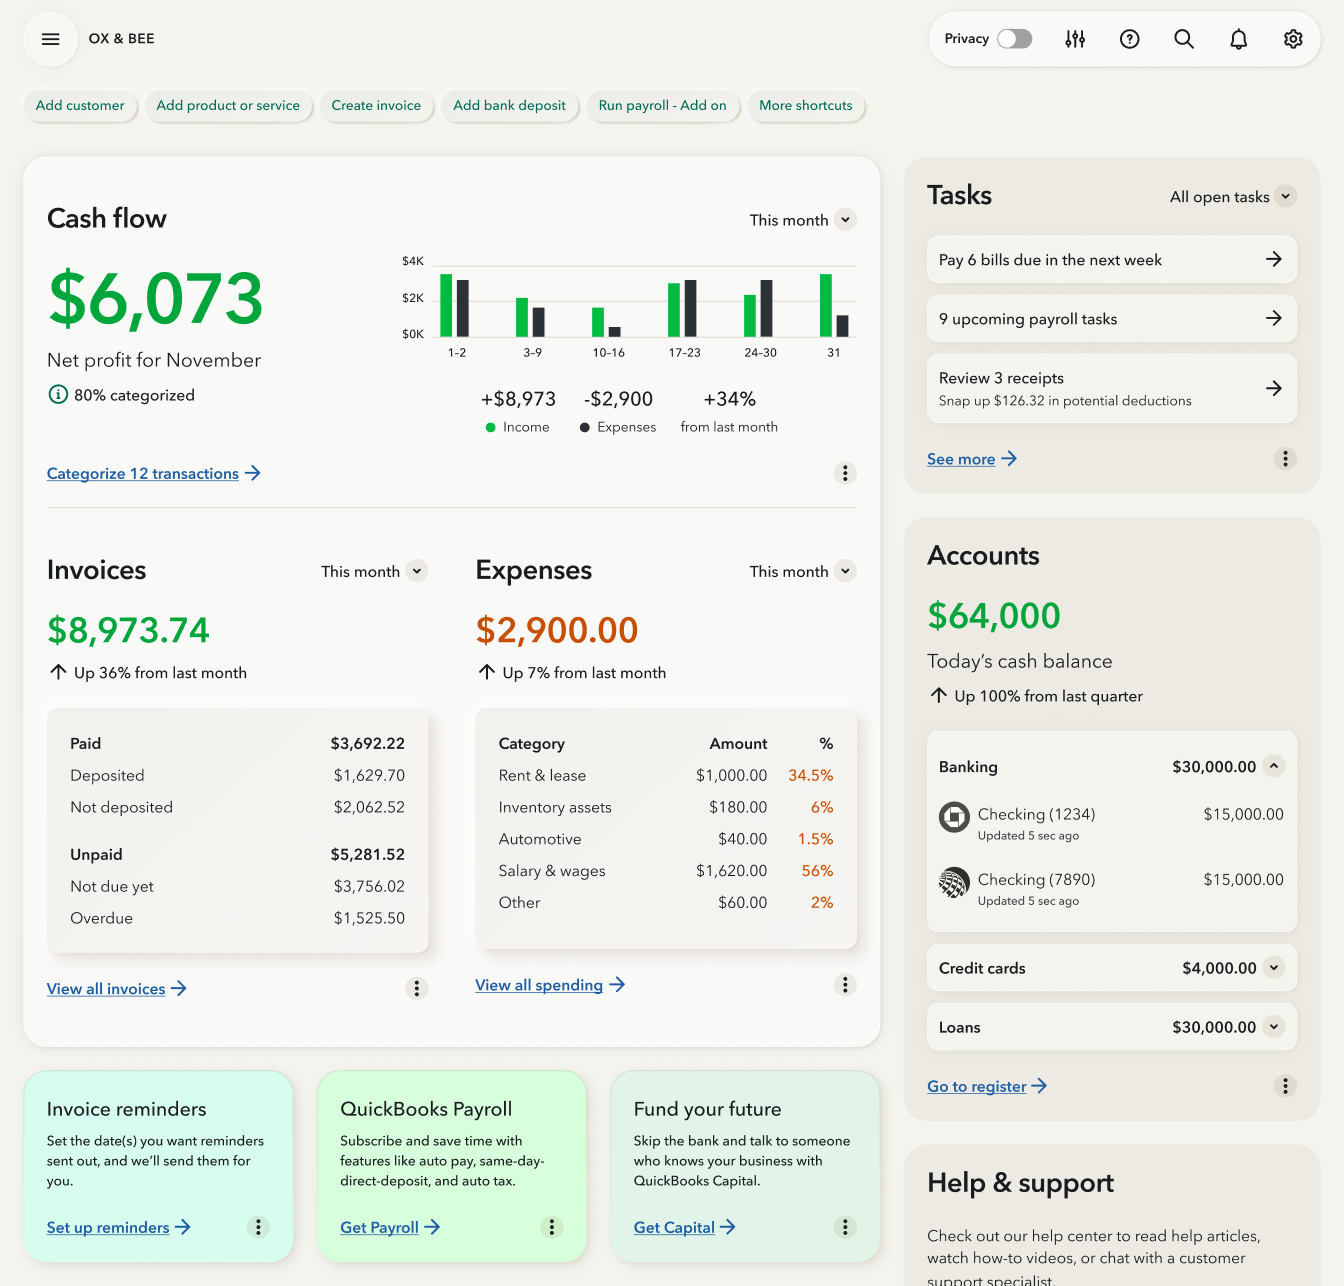Open the hamburger navigation menu
Screen dimensions: 1344x1286
click(50, 39)
